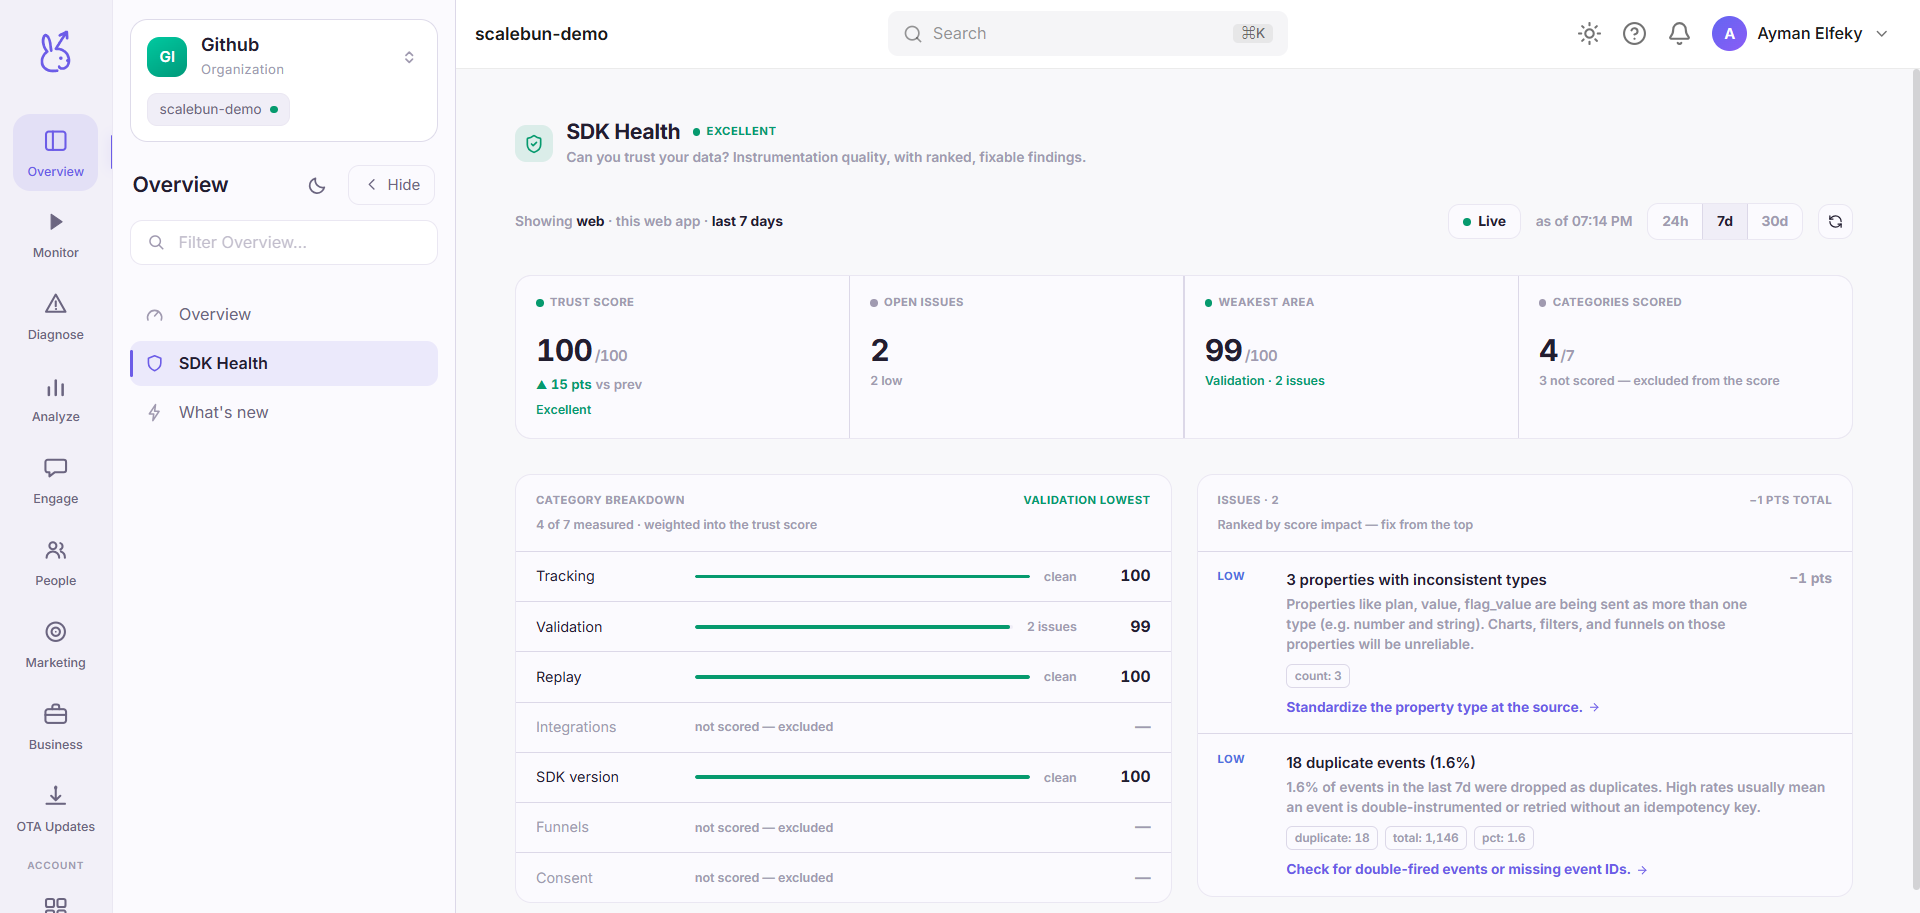Open notifications bell
Screen dimensions: 1920x913
pyautogui.click(x=1679, y=34)
